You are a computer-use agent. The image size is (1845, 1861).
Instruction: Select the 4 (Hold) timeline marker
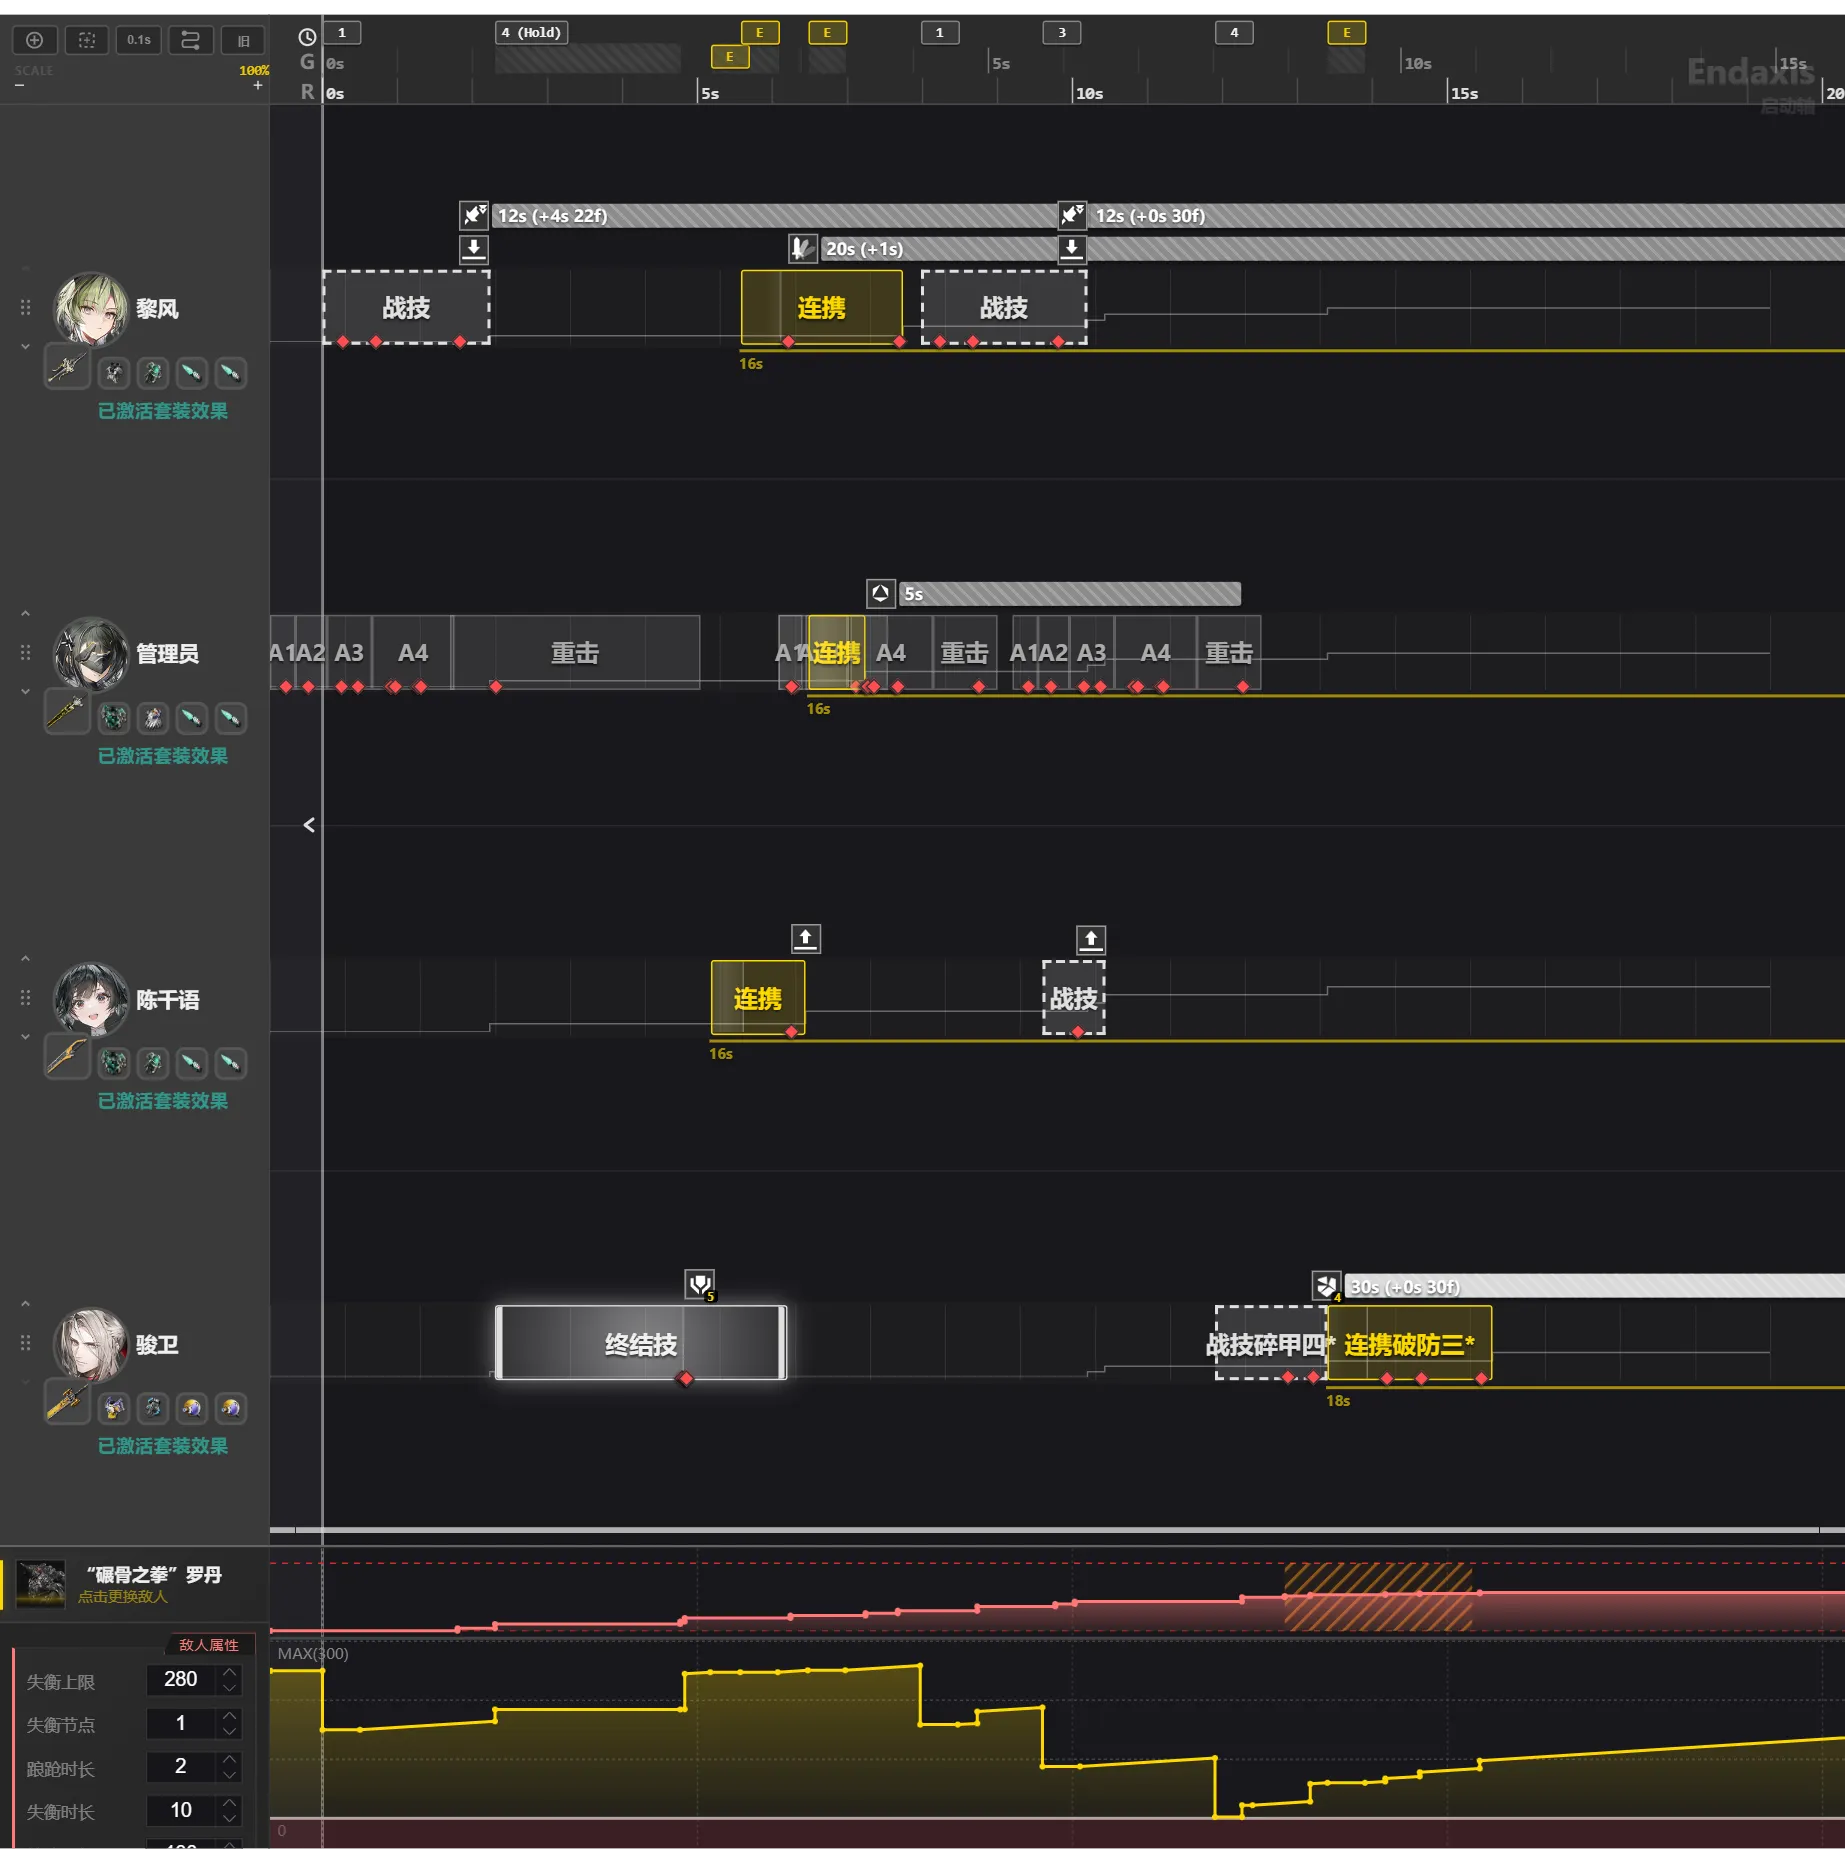(531, 33)
